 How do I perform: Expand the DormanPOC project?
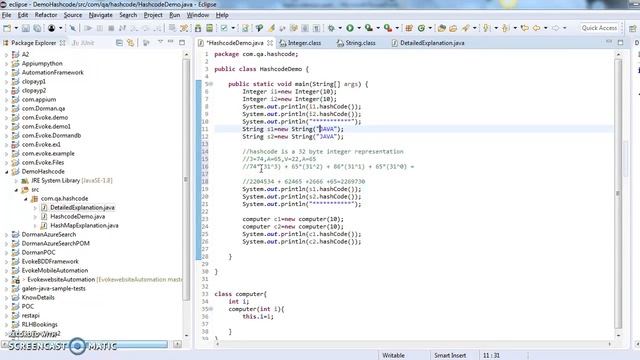pos(7,253)
